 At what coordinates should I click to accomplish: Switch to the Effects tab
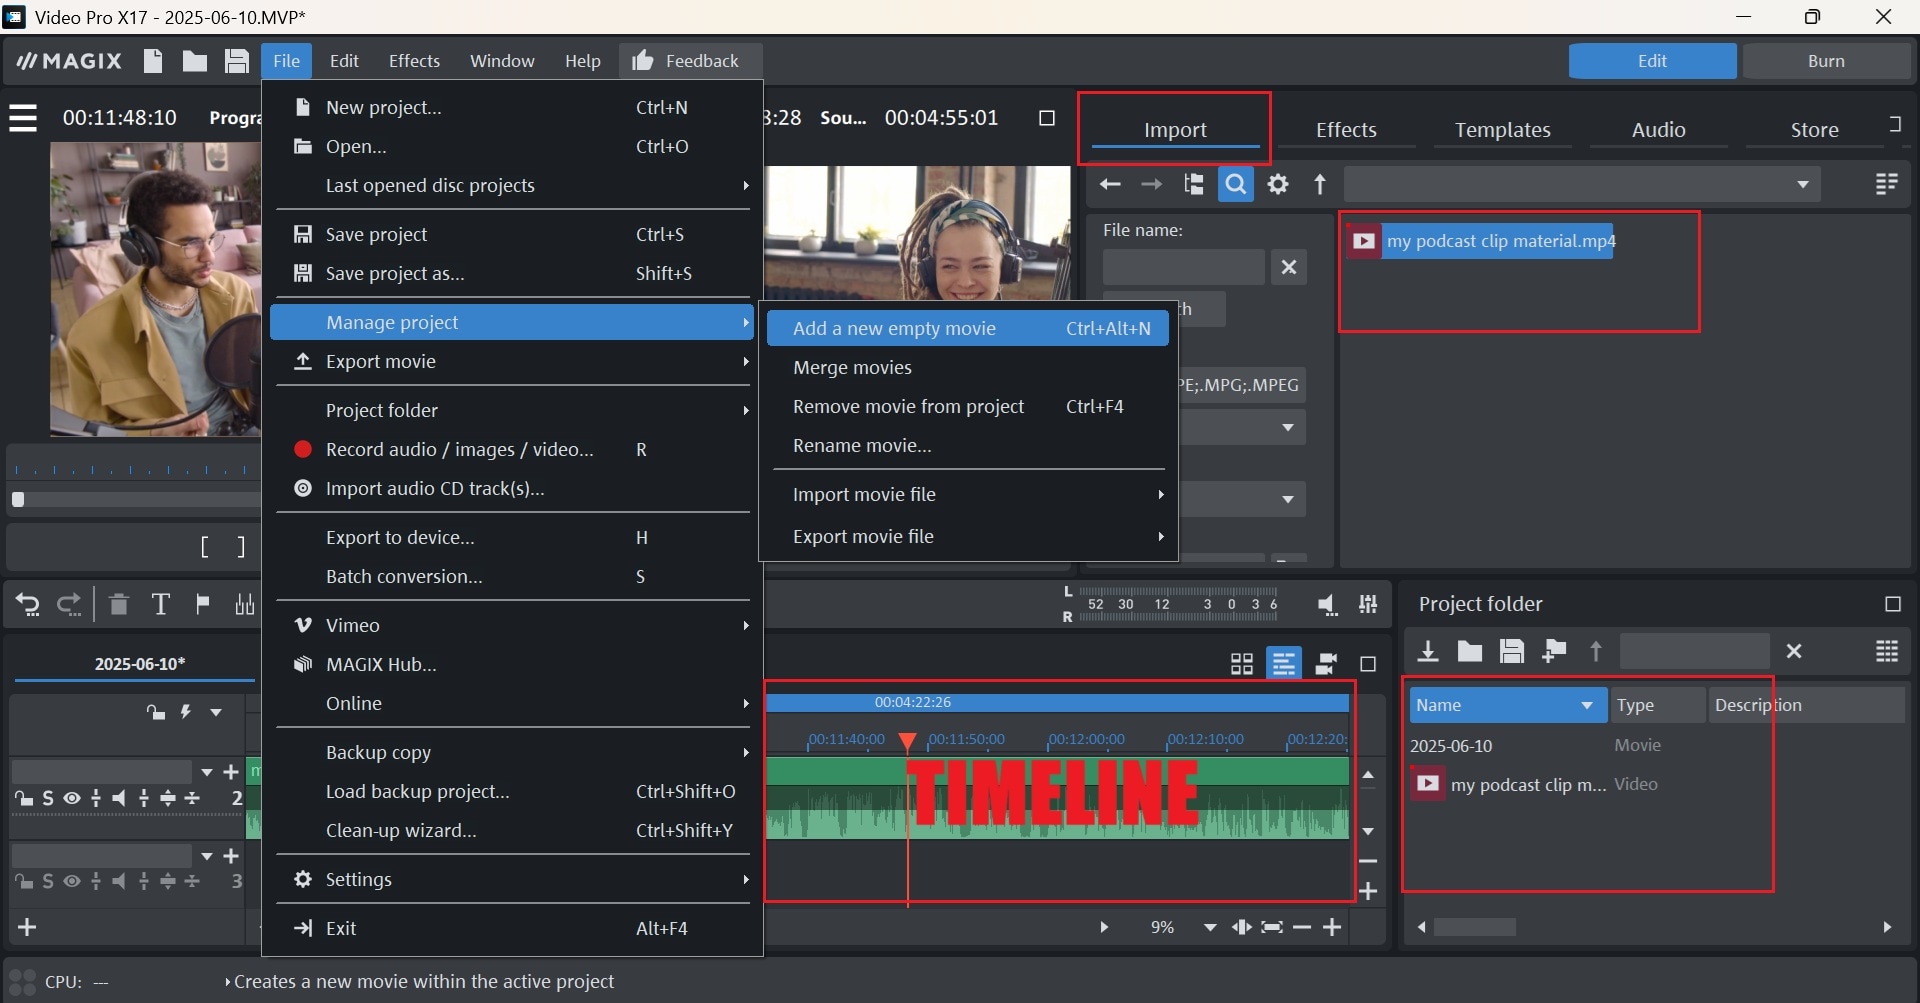pos(1346,130)
